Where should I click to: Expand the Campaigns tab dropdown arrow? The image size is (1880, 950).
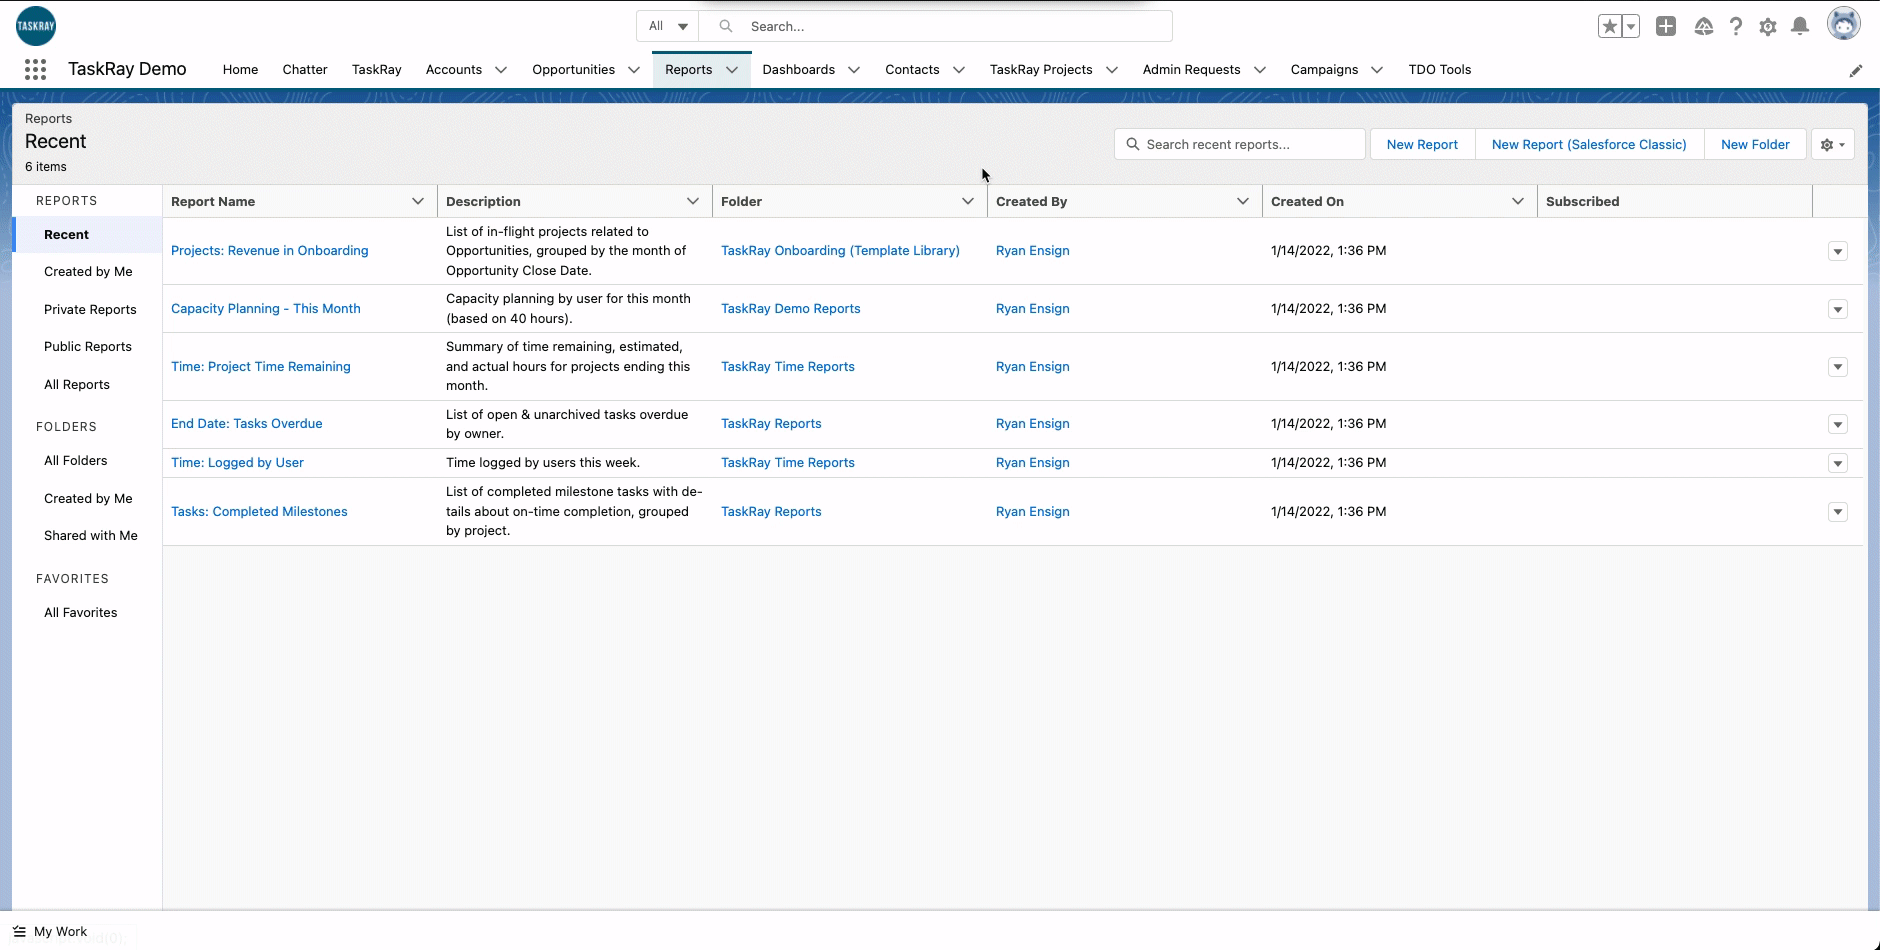coord(1377,70)
